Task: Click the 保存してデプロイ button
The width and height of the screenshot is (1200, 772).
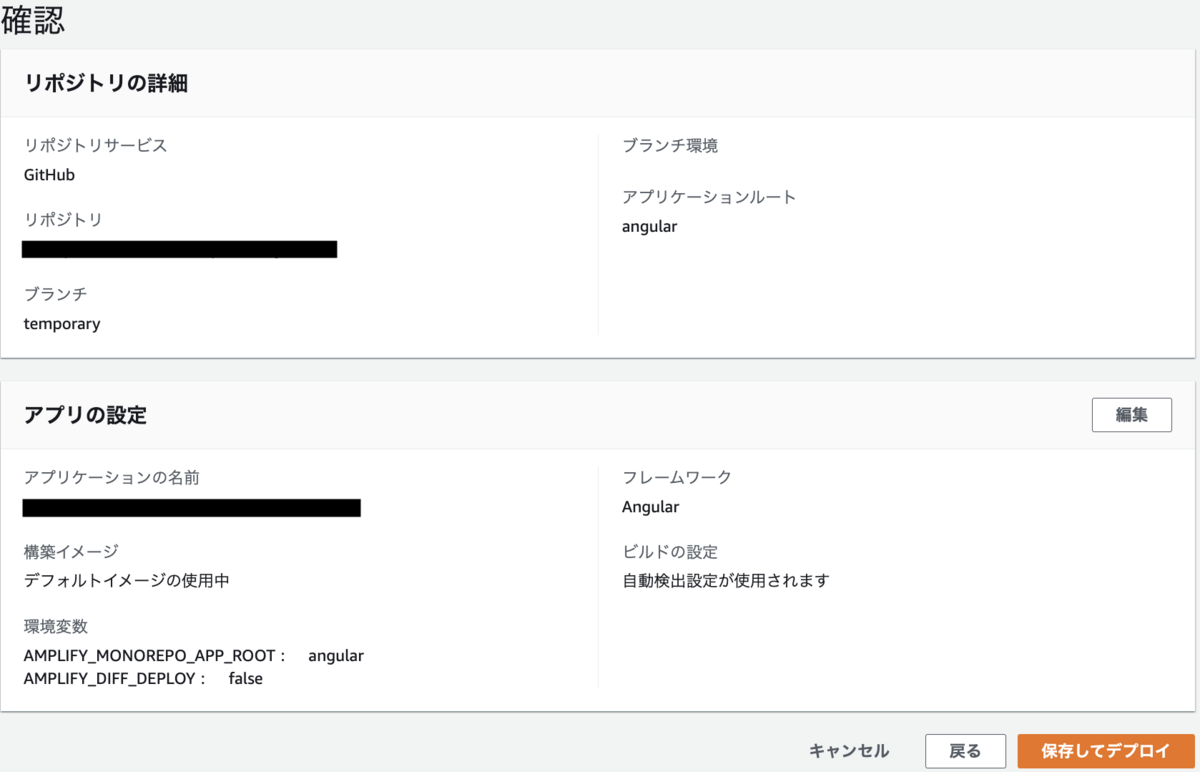Action: (x=1105, y=751)
